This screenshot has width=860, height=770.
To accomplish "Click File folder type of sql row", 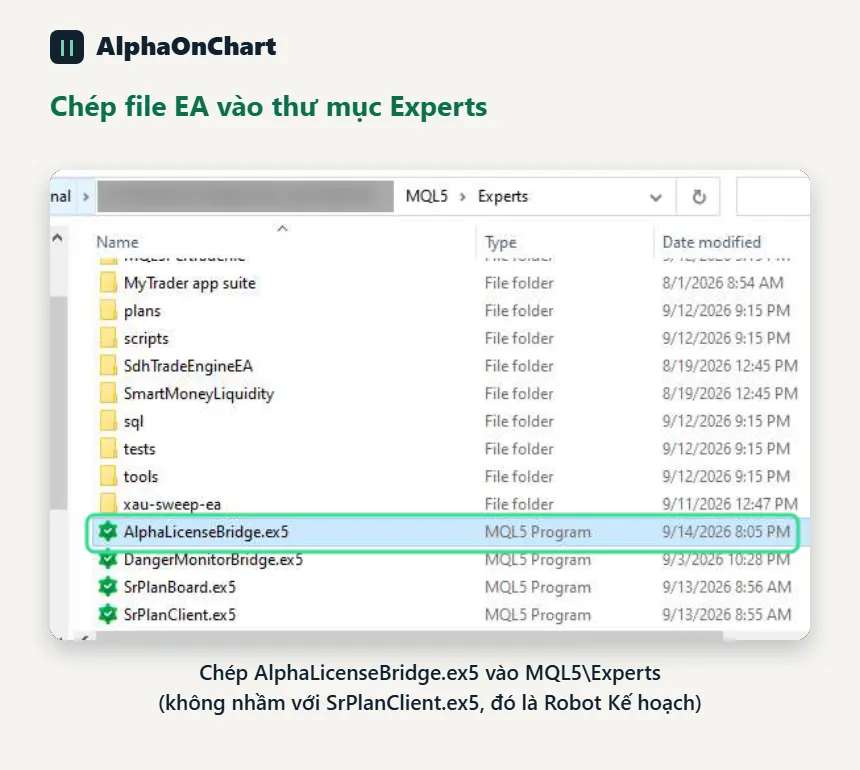I will click(519, 421).
